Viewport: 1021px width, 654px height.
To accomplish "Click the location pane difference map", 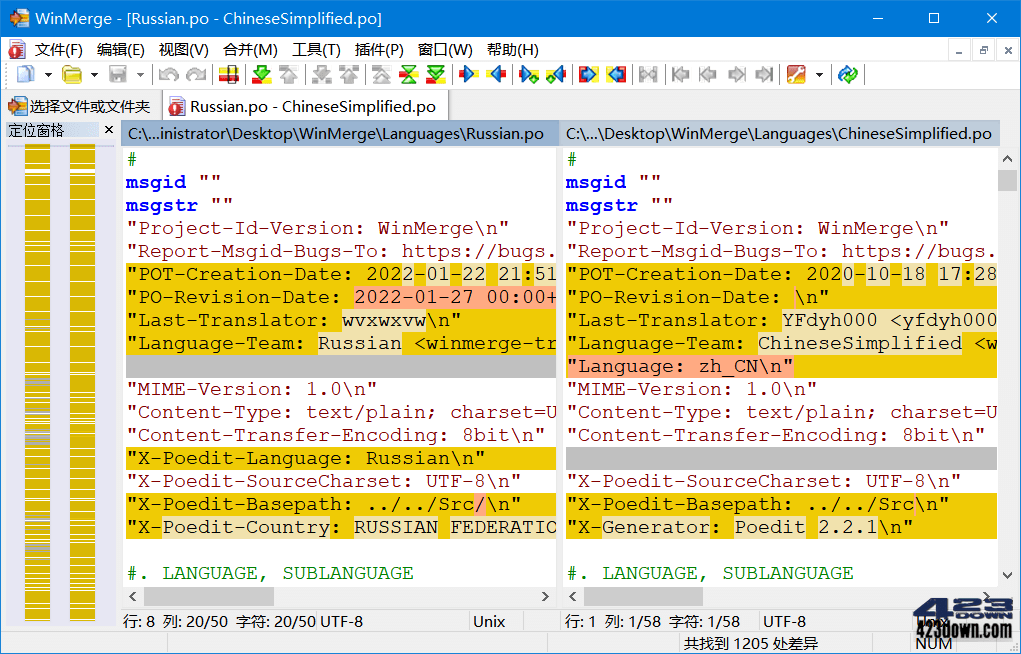I will (60, 380).
